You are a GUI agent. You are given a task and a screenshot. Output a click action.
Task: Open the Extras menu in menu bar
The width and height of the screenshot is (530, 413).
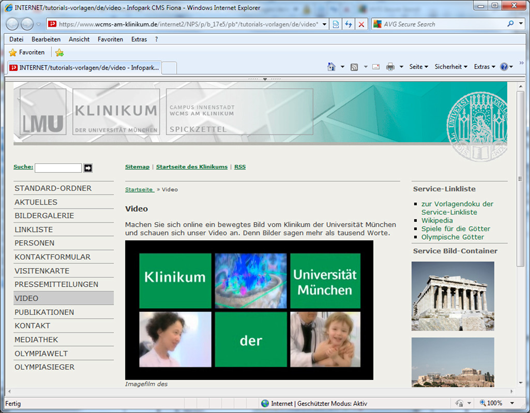click(x=139, y=39)
